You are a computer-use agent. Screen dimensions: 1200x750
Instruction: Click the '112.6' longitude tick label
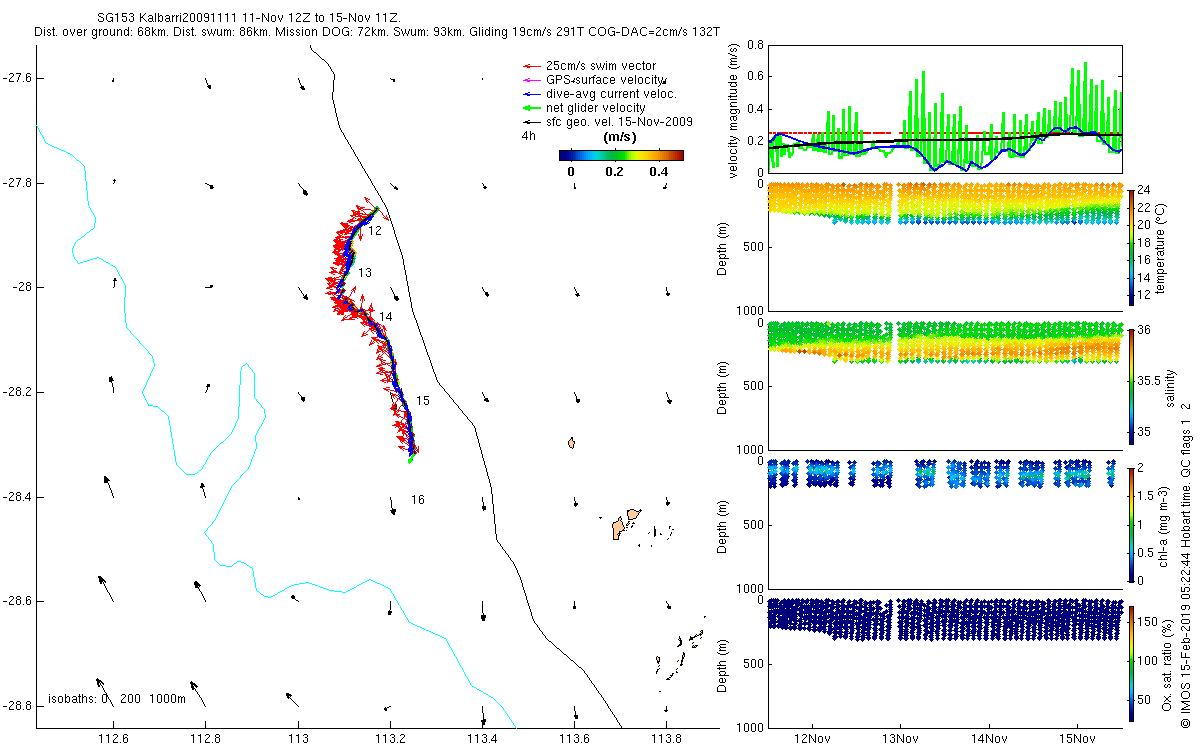click(113, 739)
